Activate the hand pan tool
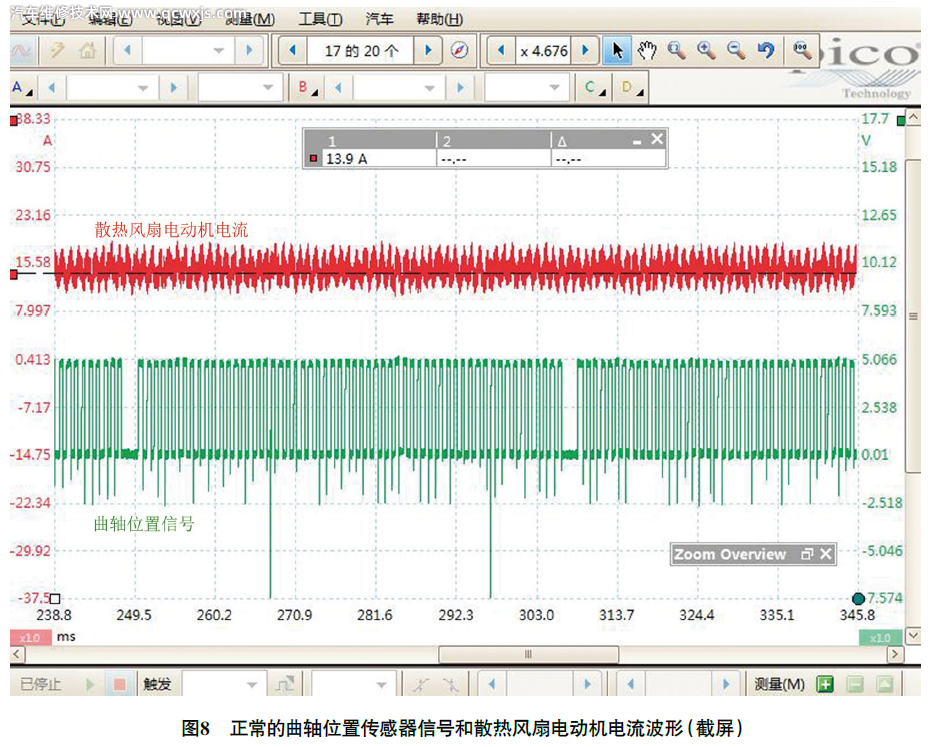 point(647,50)
